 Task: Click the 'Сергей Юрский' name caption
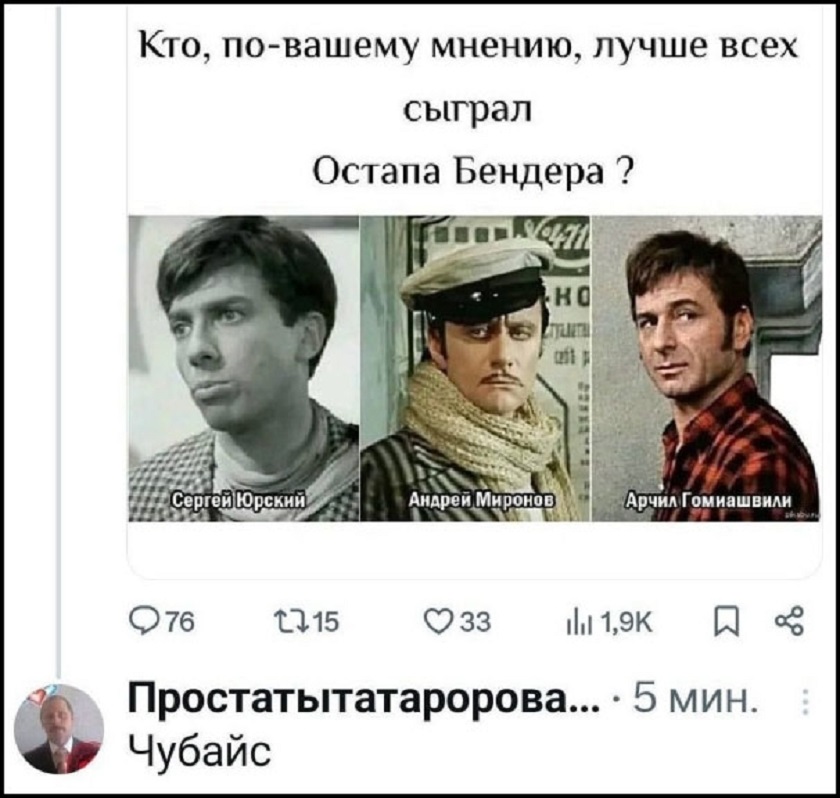[240, 501]
